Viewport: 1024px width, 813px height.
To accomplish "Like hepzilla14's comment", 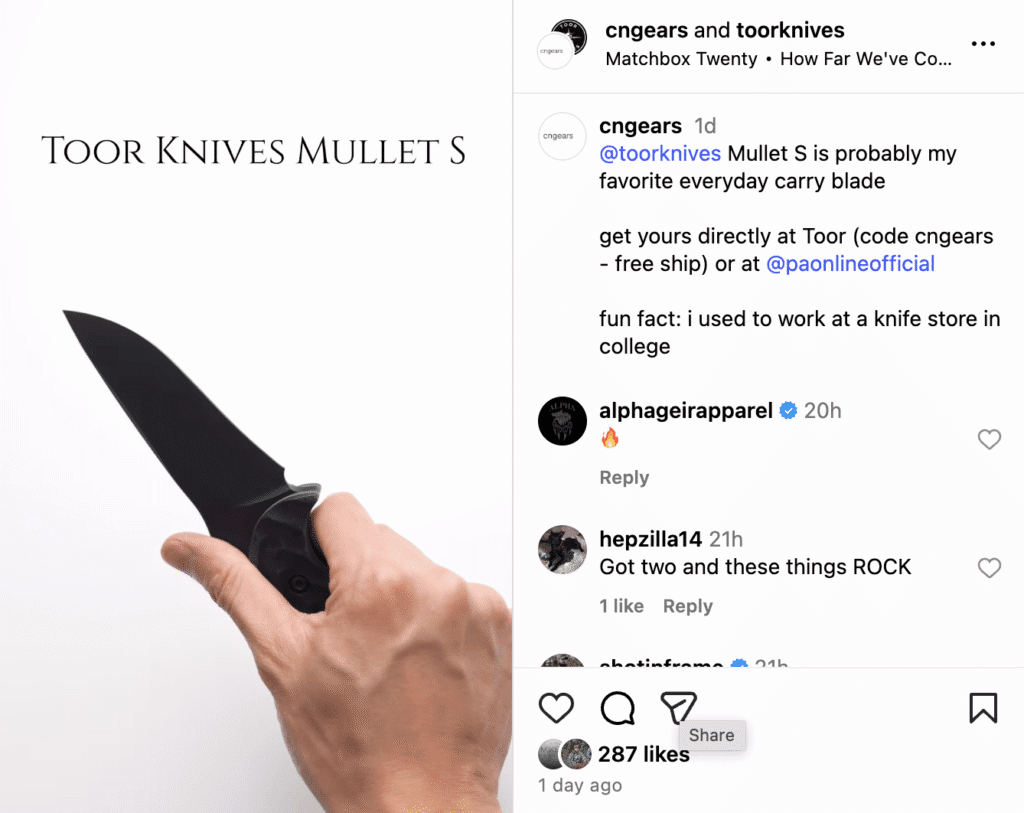I will point(989,567).
